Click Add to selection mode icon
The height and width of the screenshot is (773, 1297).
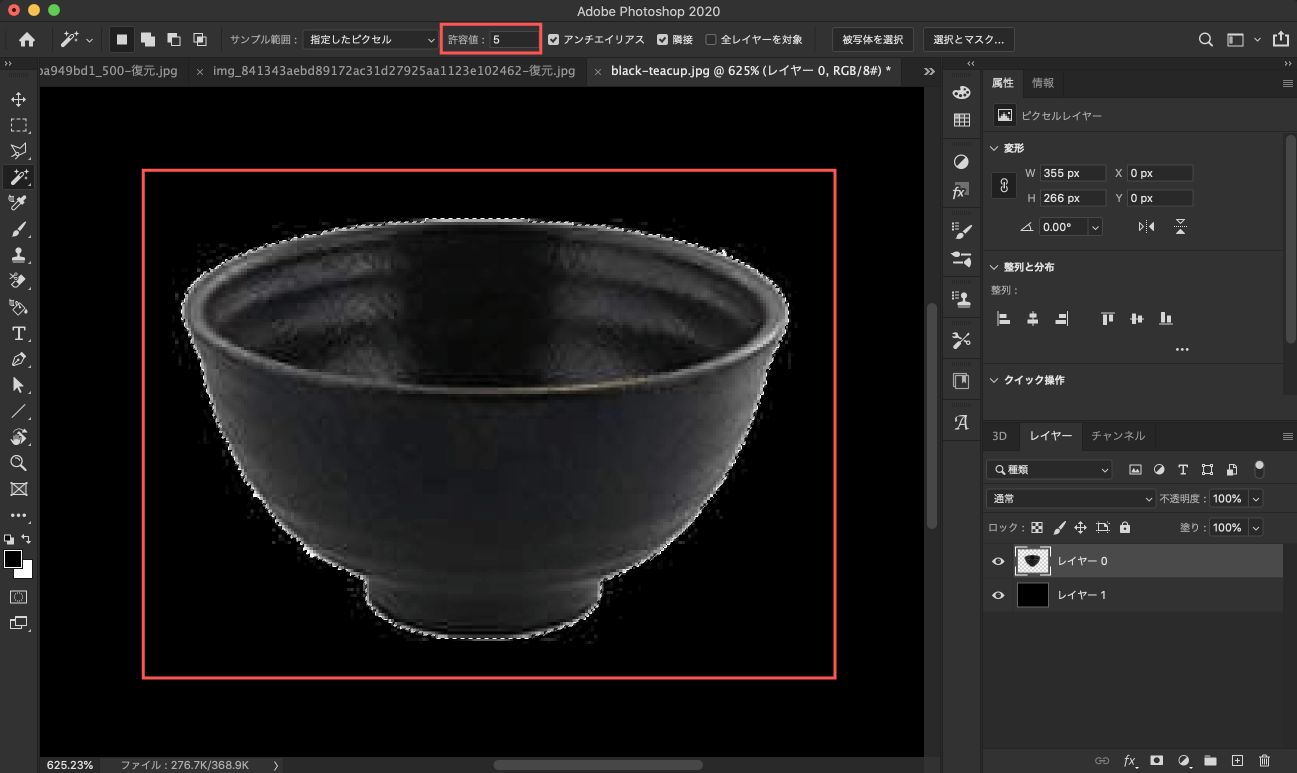pos(148,39)
